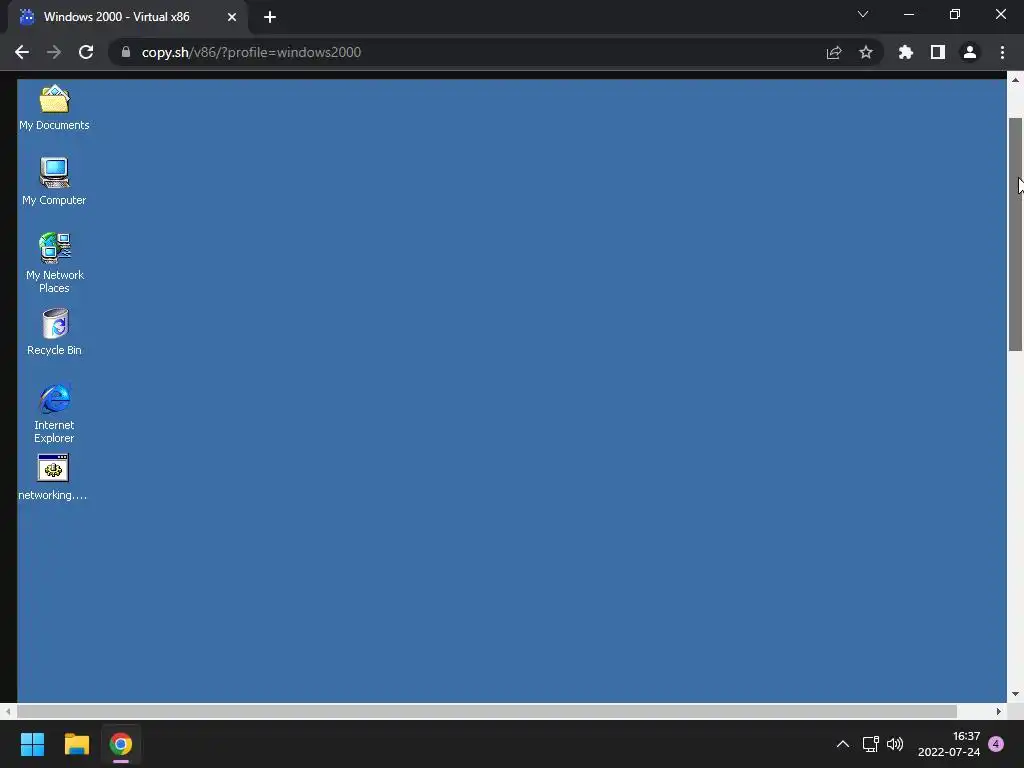
Task: Open File Explorer from taskbar
Action: pyautogui.click(x=76, y=744)
